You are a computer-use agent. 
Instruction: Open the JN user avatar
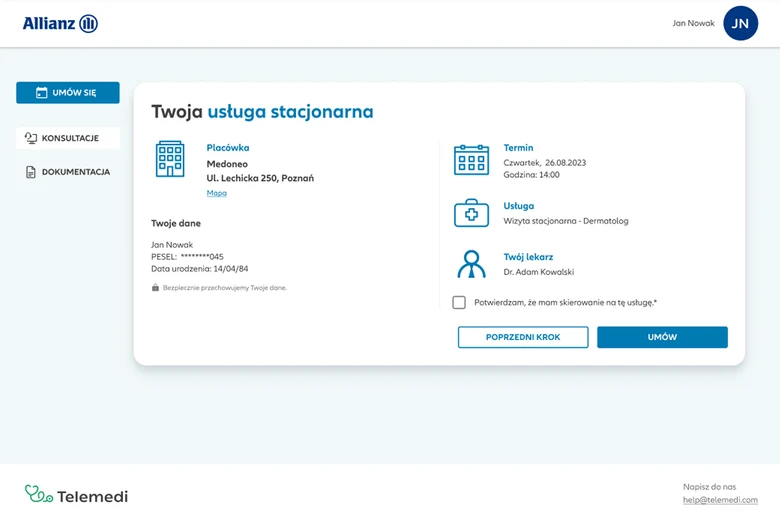click(x=740, y=23)
